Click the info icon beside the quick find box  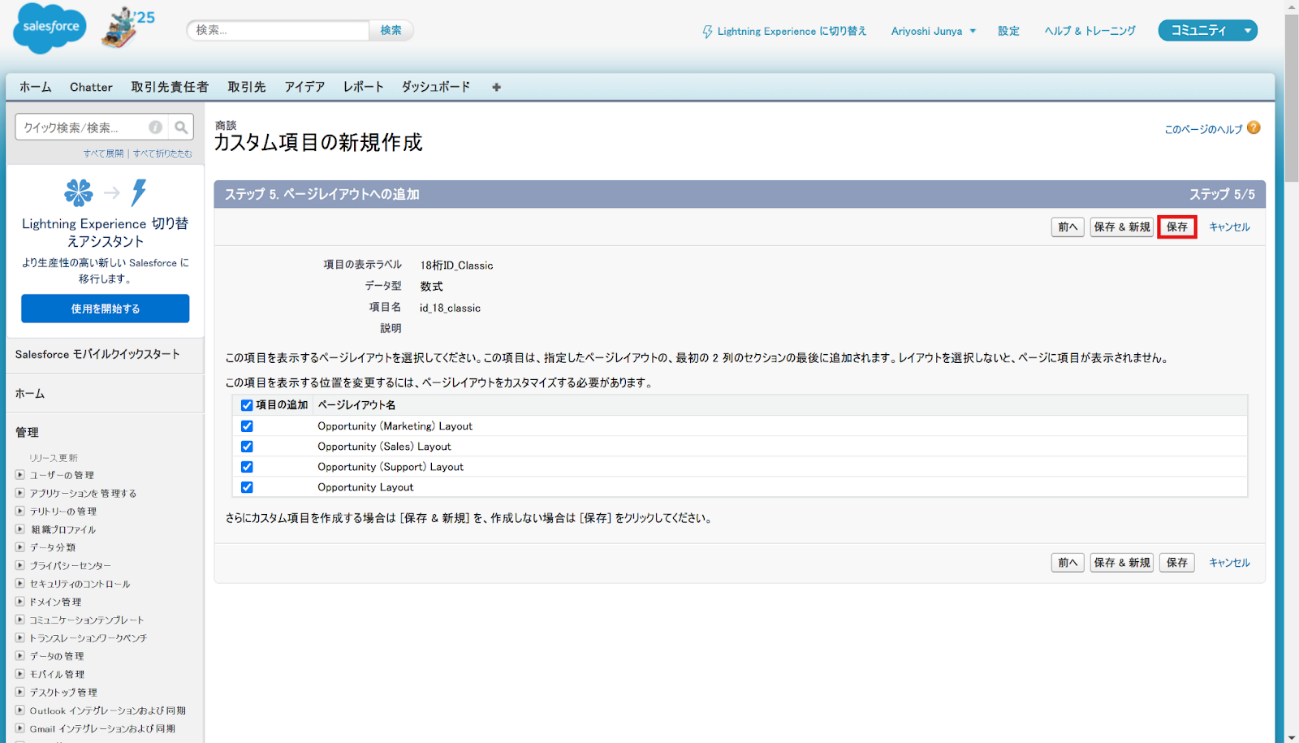[x=157, y=127]
